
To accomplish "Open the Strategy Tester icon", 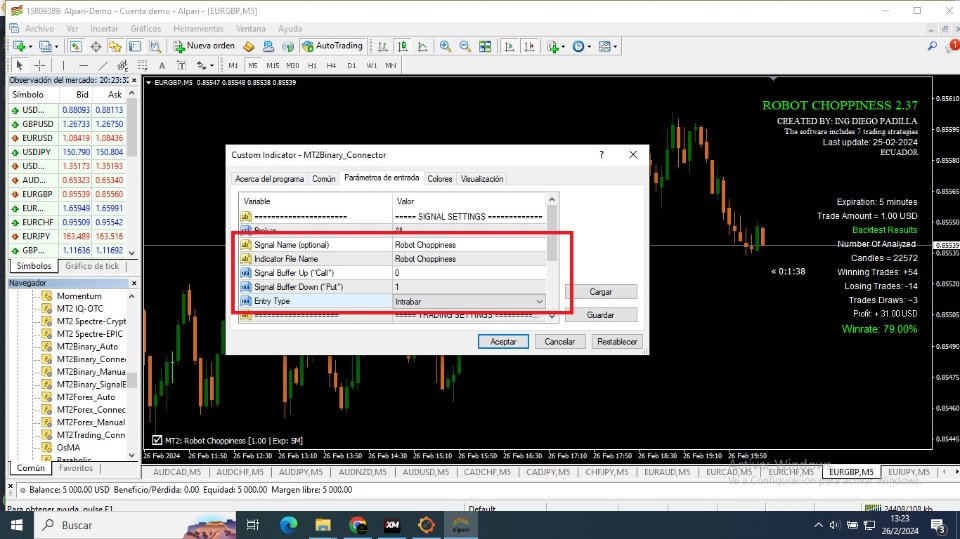I will tap(155, 47).
